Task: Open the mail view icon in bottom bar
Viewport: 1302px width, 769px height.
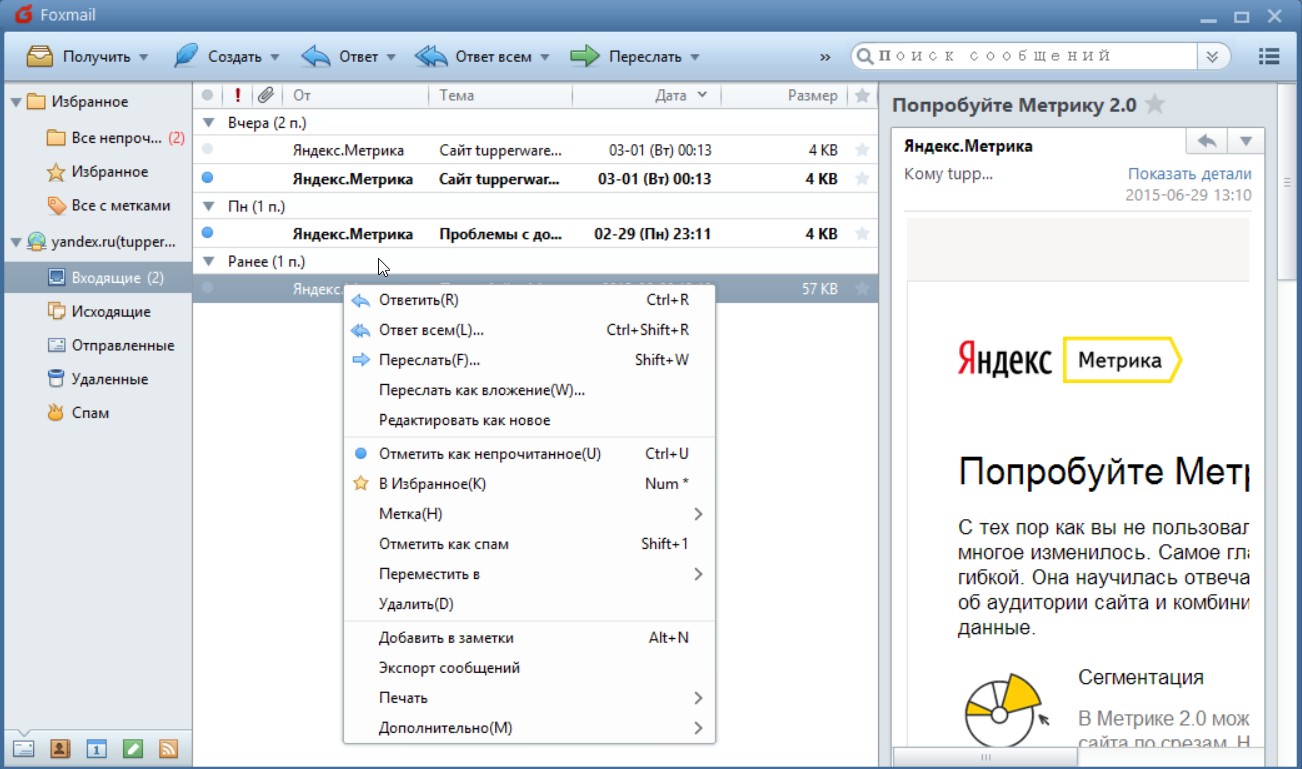Action: pyautogui.click(x=23, y=748)
